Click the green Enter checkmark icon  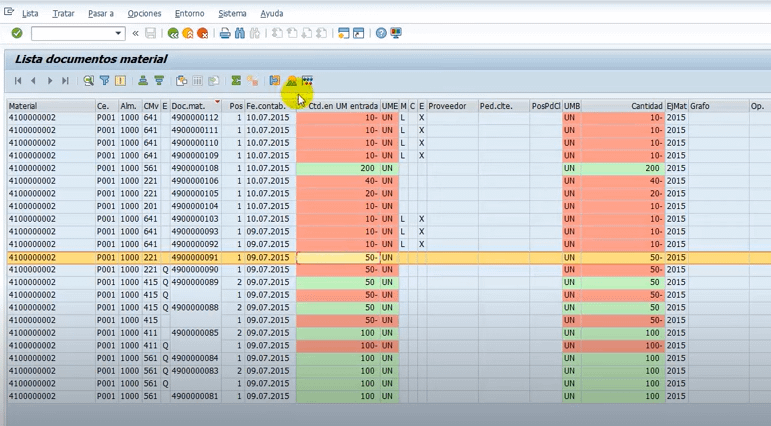click(x=16, y=33)
